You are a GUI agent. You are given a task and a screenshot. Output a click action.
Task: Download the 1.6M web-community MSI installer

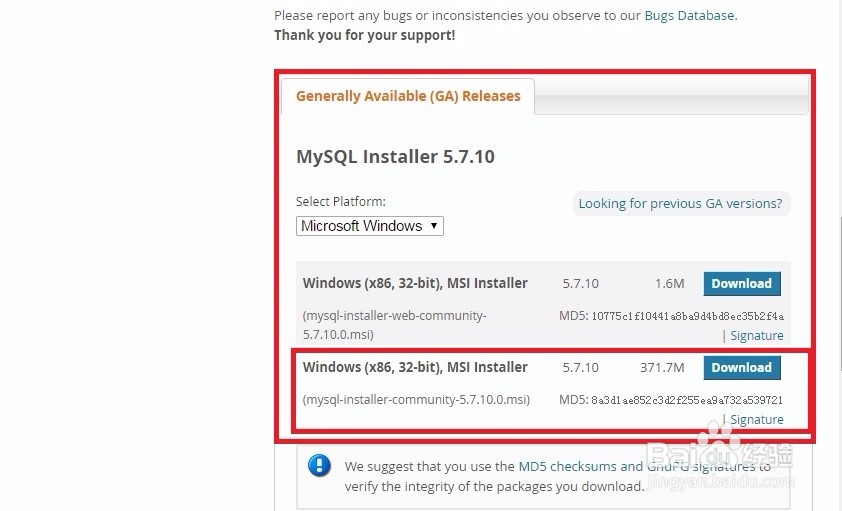(742, 283)
